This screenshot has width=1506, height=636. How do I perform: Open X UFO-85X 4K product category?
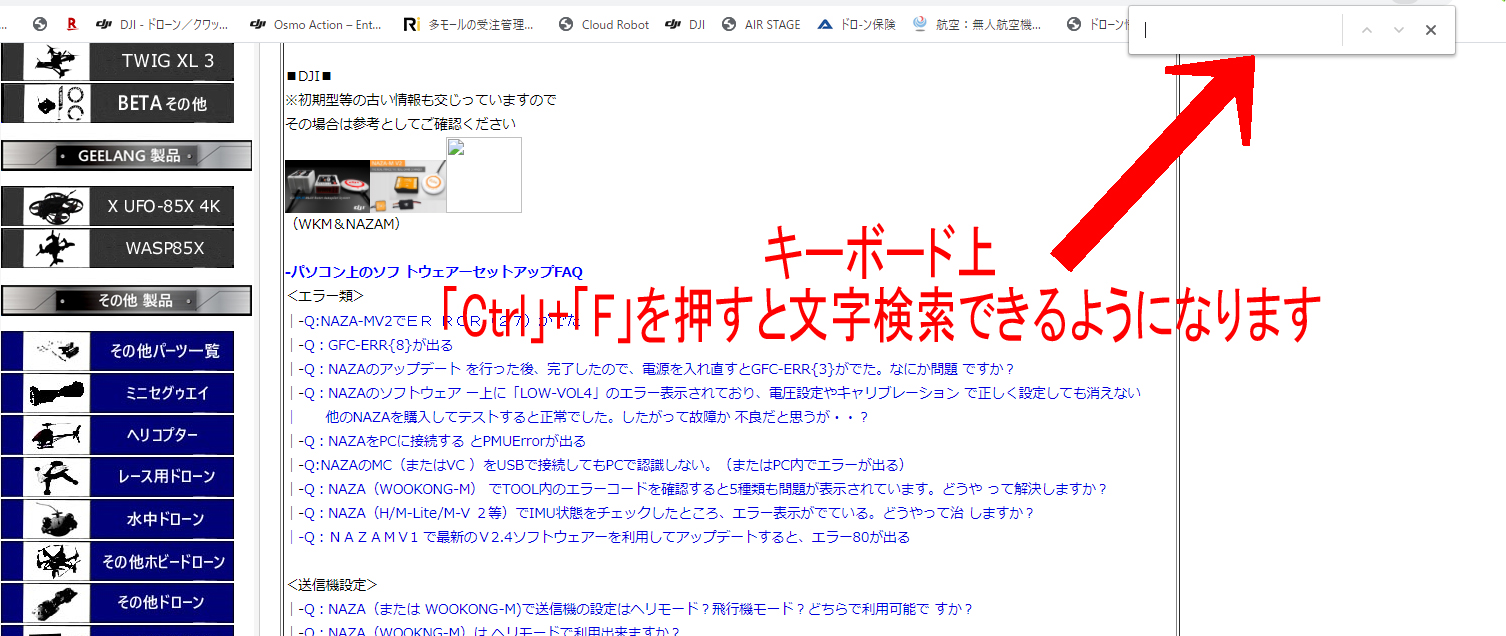pyautogui.click(x=117, y=206)
